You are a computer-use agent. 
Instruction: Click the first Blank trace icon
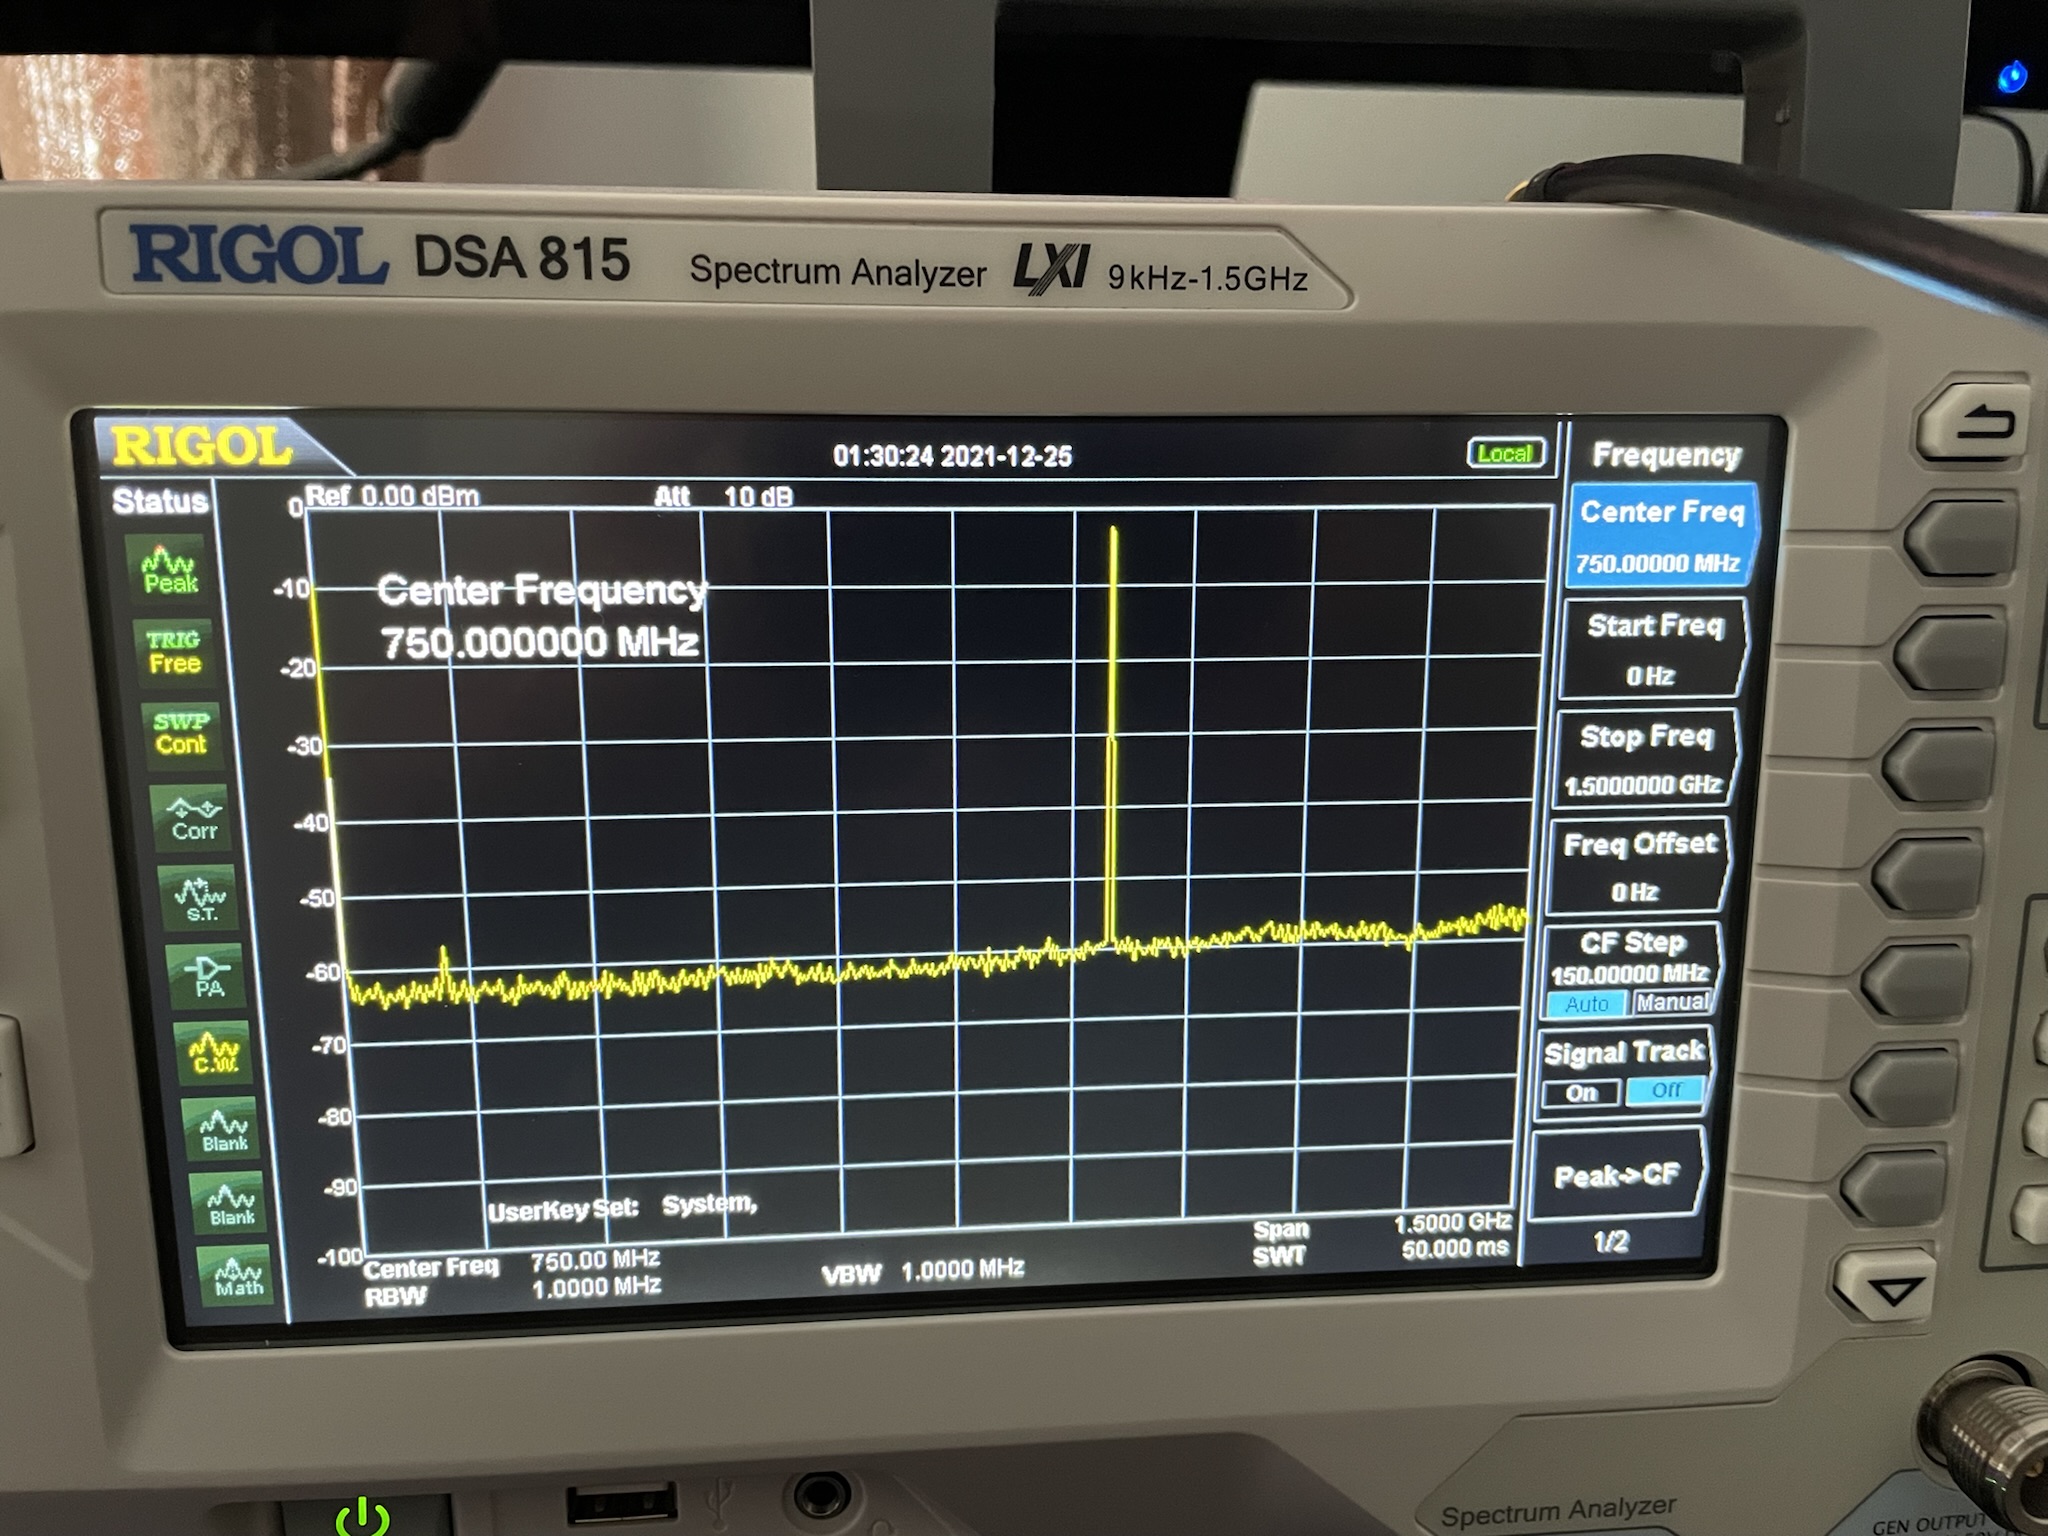224,1131
